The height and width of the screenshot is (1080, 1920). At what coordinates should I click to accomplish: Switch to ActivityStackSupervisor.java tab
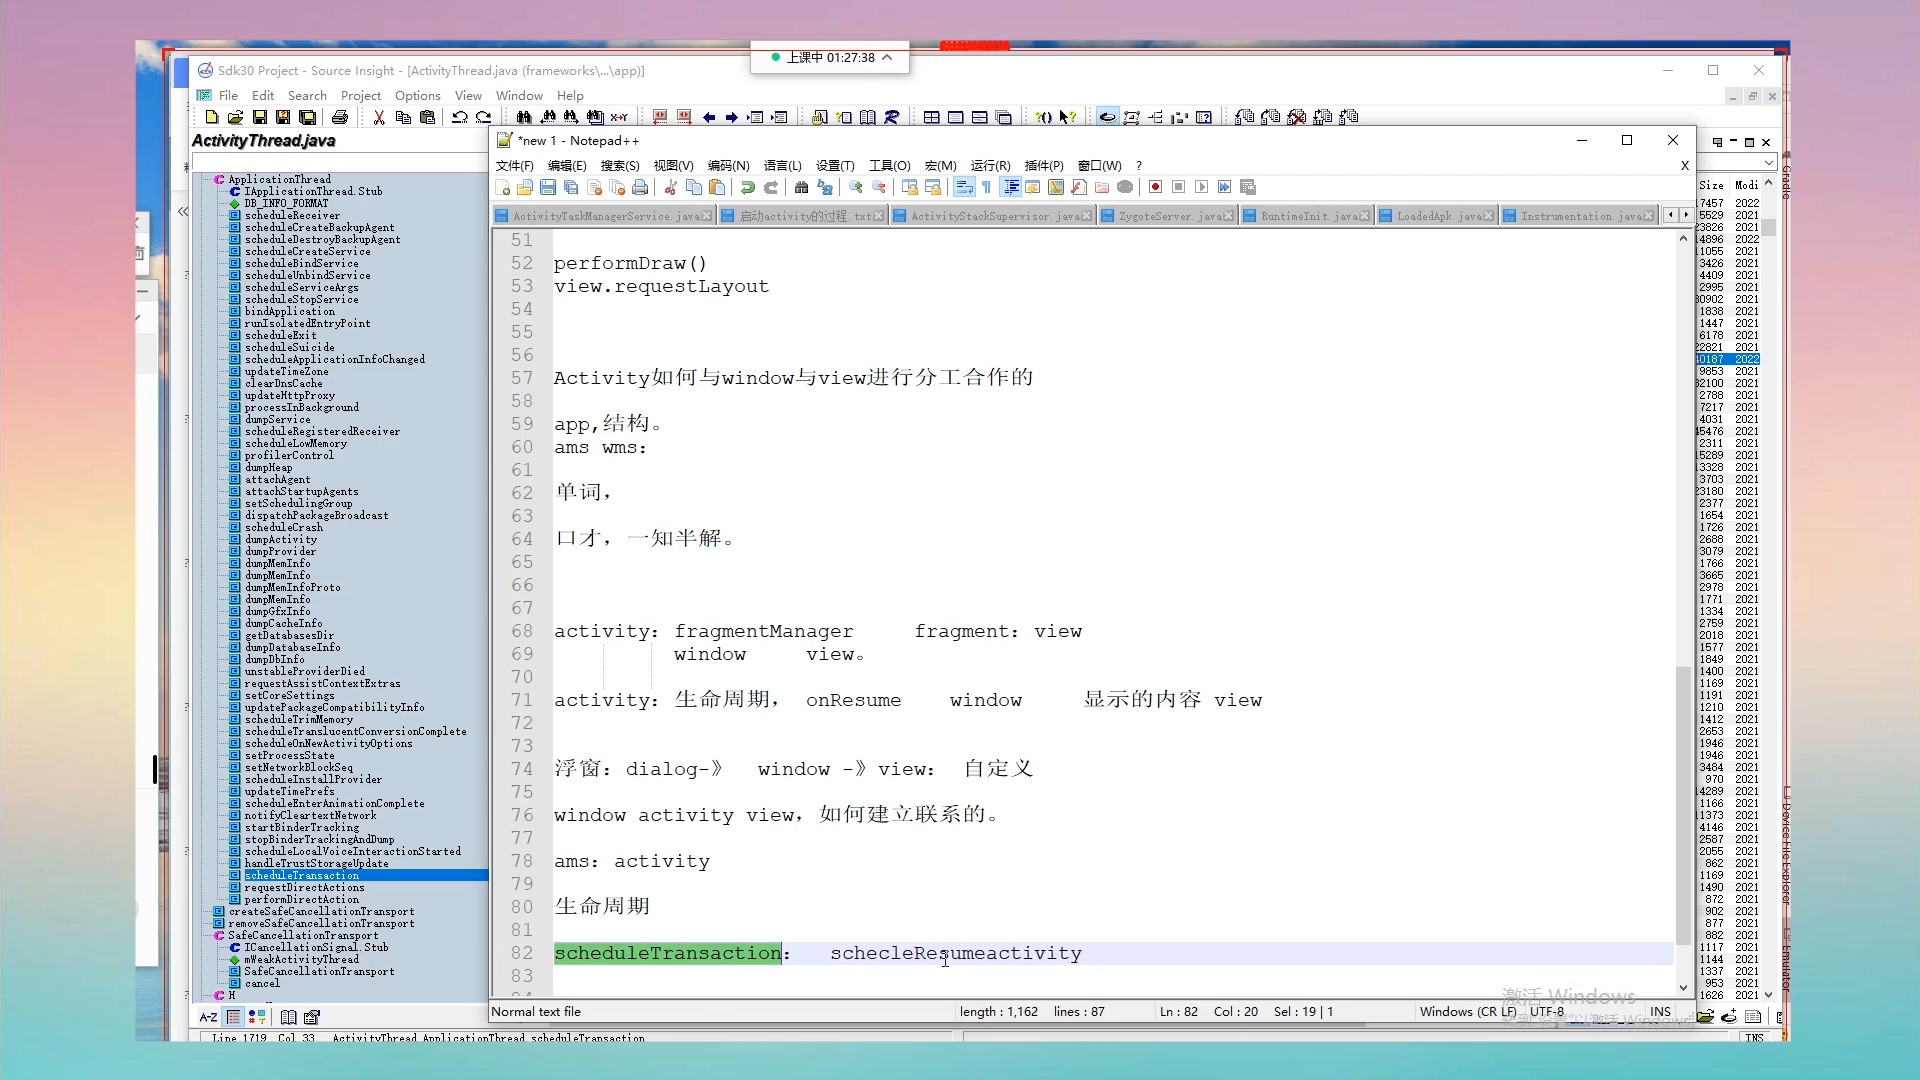[x=993, y=216]
